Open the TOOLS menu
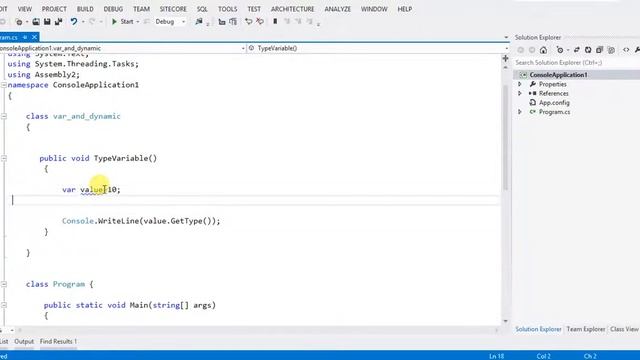Screen dimensions: 640x360 (227, 9)
